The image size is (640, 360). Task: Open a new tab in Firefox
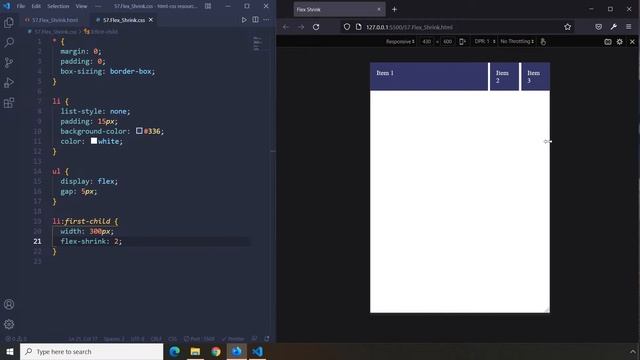[394, 9]
